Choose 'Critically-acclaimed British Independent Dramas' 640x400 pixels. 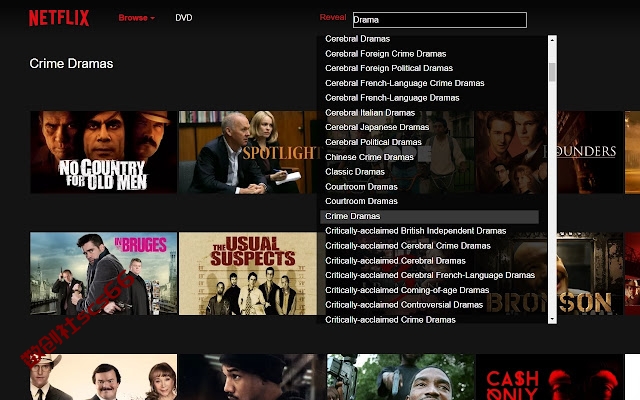(x=416, y=231)
